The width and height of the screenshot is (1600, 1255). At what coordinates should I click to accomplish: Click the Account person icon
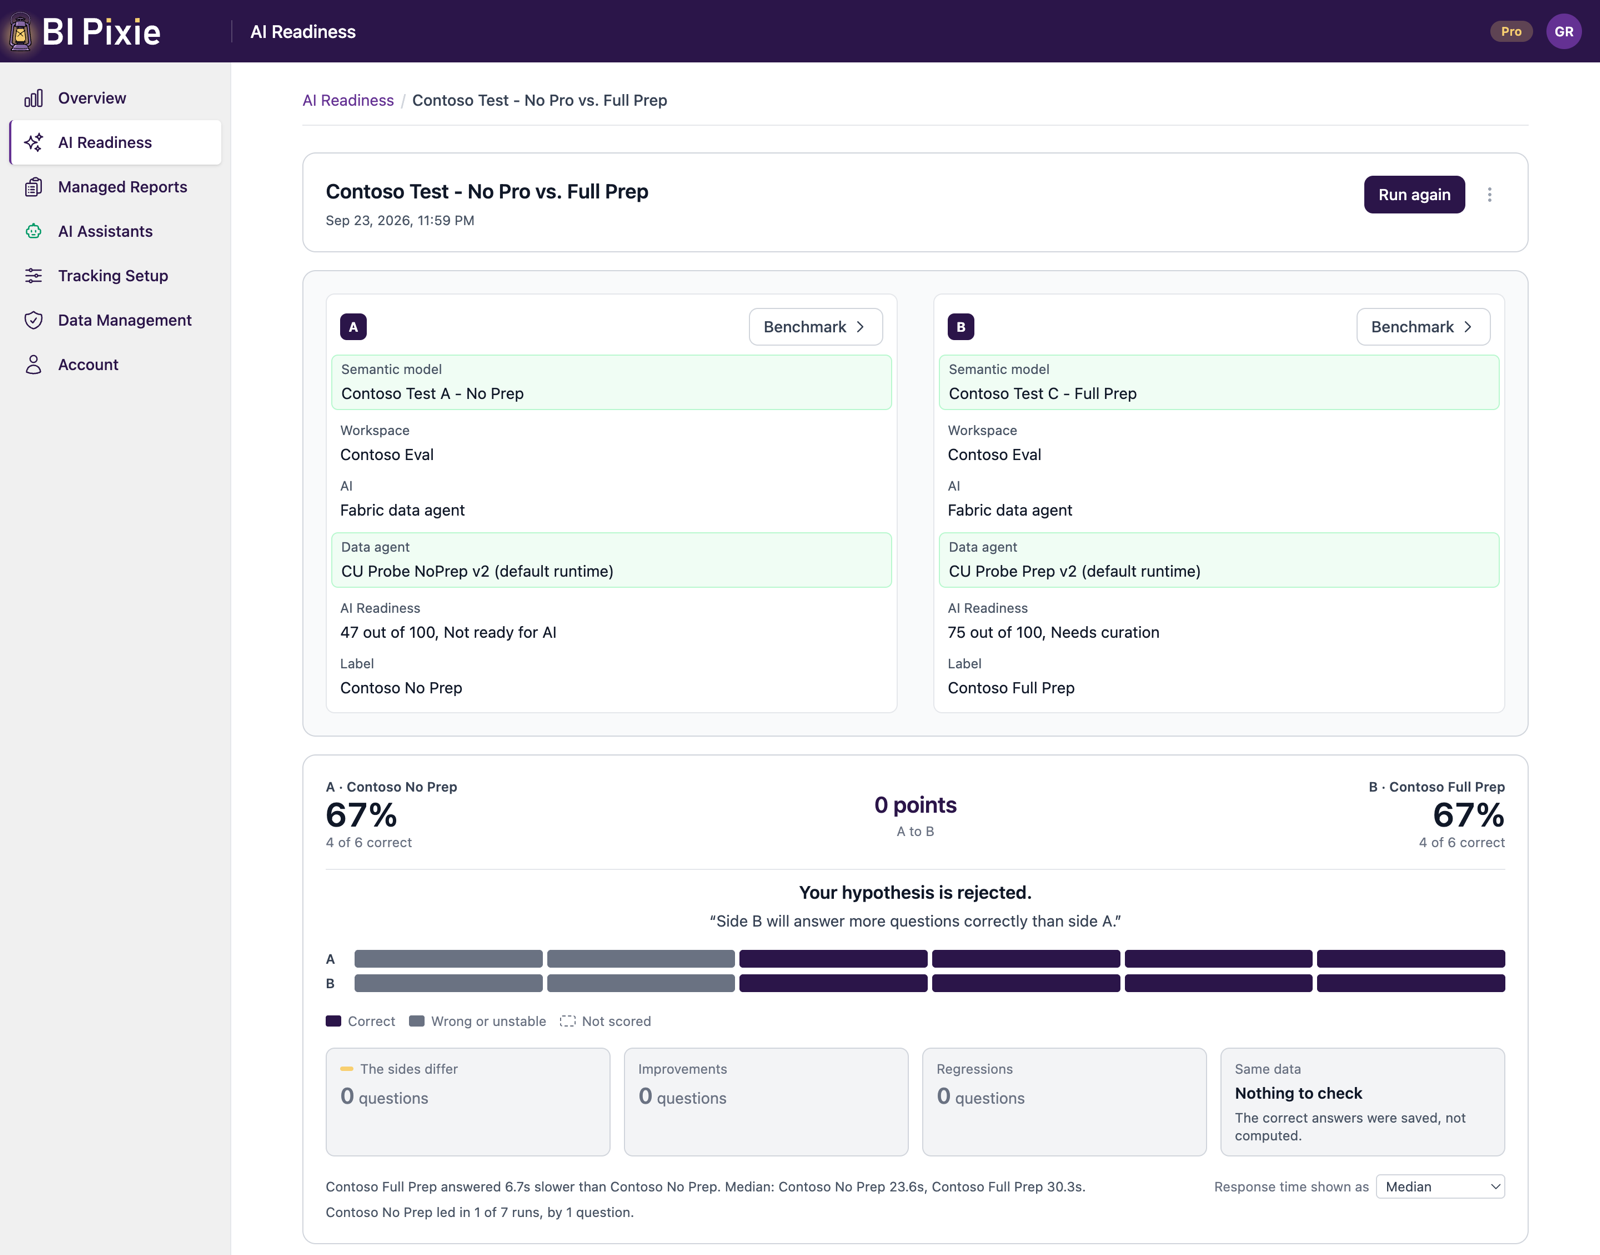click(x=34, y=365)
